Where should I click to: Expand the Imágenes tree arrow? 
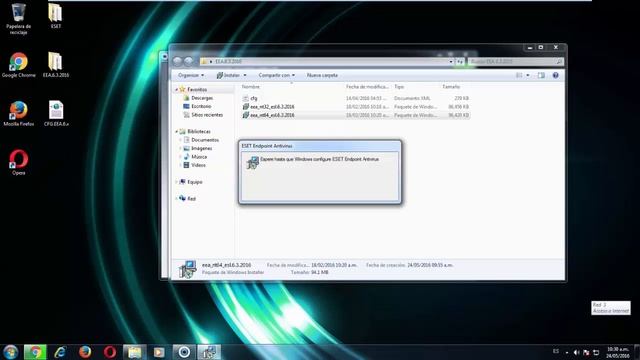pyautogui.click(x=180, y=148)
